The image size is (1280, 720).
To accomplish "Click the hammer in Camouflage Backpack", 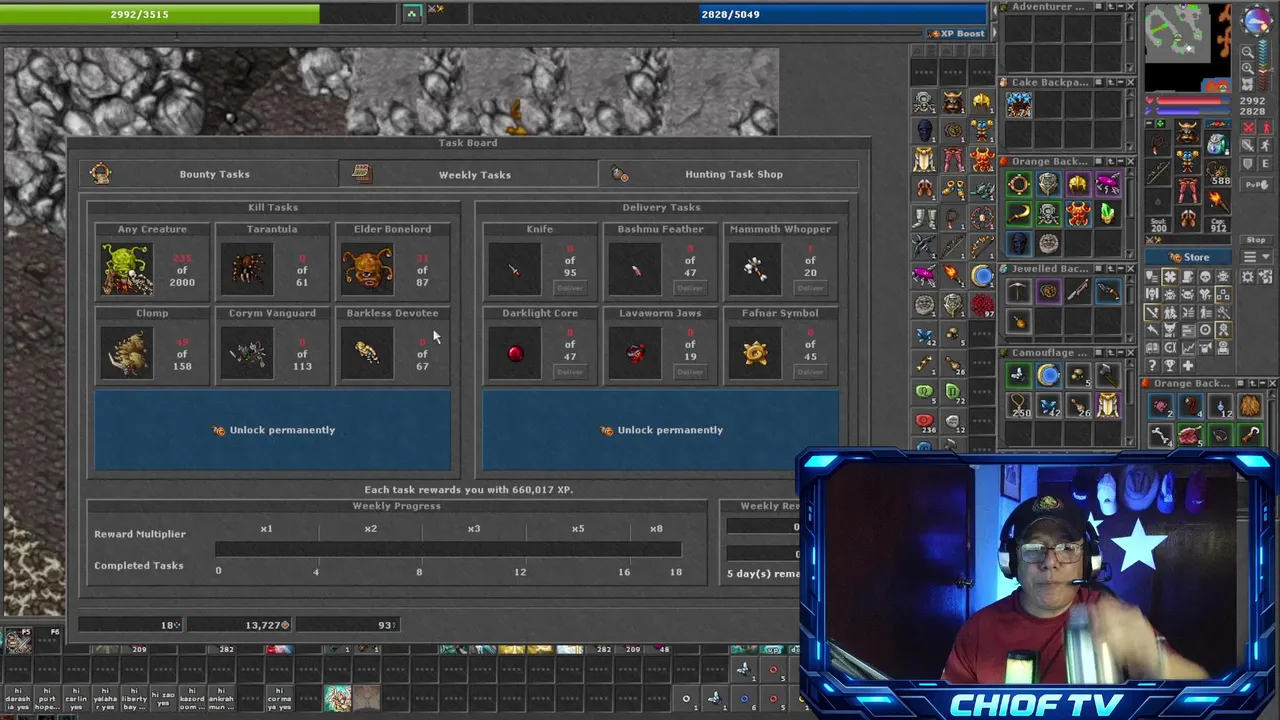I will pos(1108,376).
